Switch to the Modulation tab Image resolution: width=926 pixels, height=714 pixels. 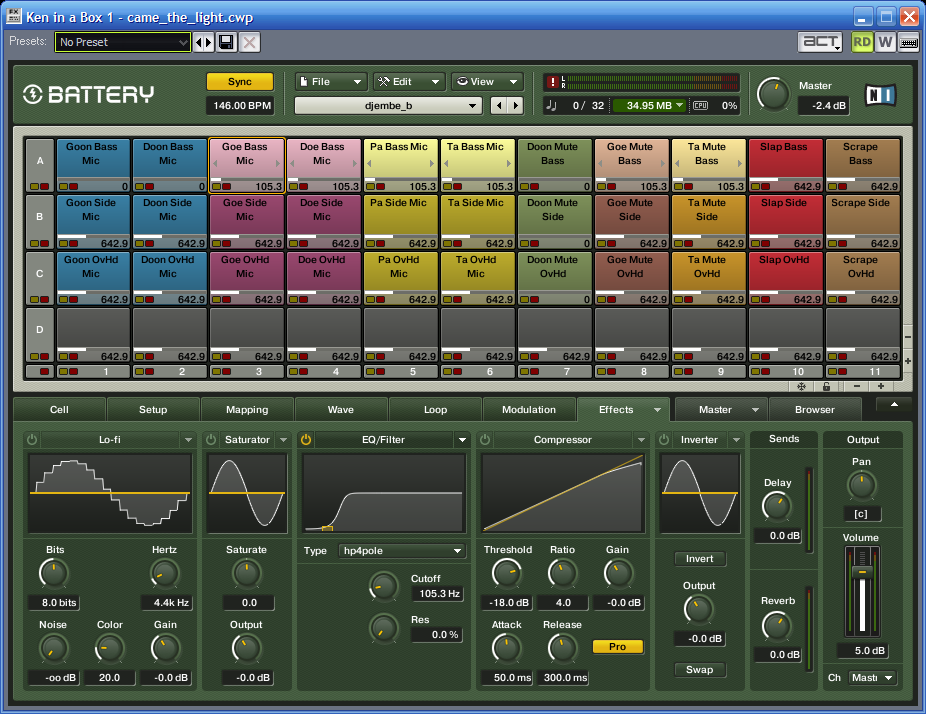529,409
